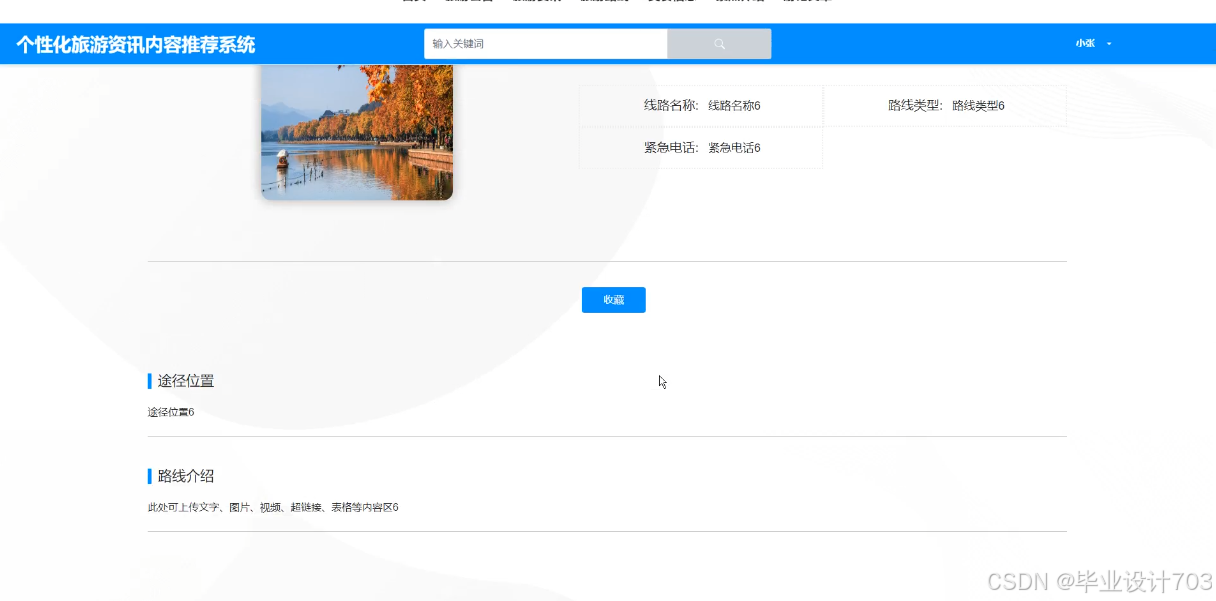Click the magnifier search icon button
Screen dimensions: 1216x601
click(x=719, y=44)
